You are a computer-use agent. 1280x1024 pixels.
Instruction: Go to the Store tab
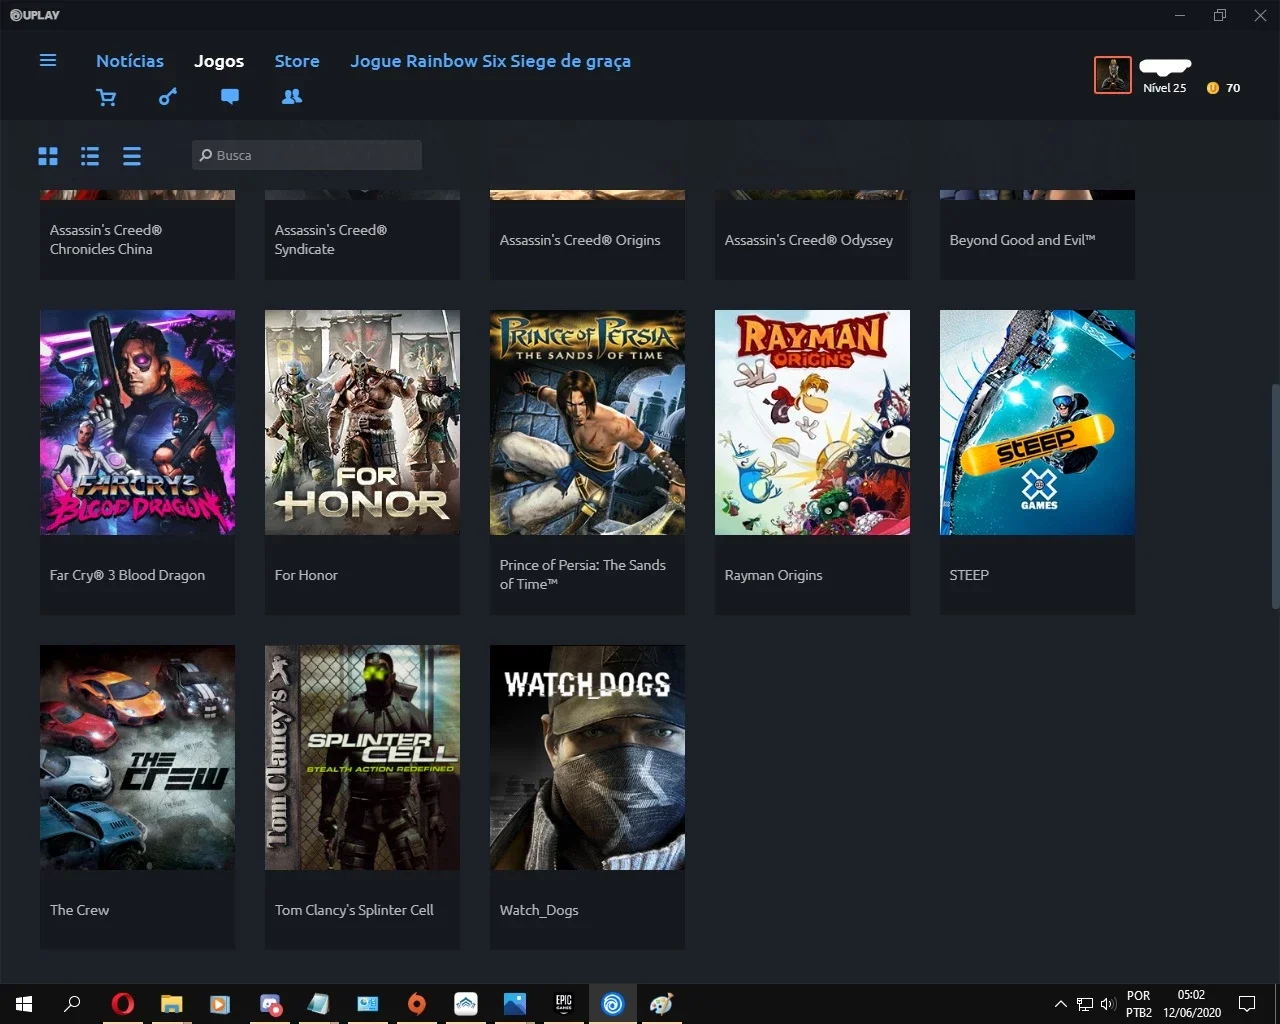pyautogui.click(x=297, y=61)
